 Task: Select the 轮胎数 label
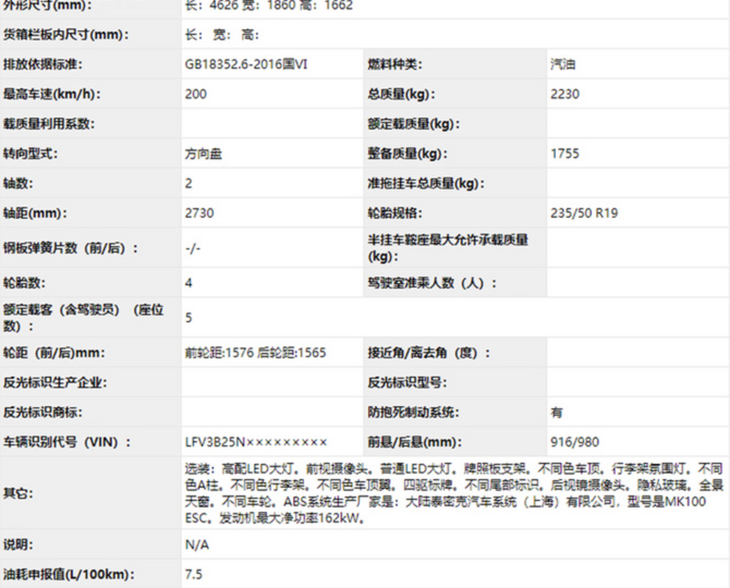tap(24, 283)
